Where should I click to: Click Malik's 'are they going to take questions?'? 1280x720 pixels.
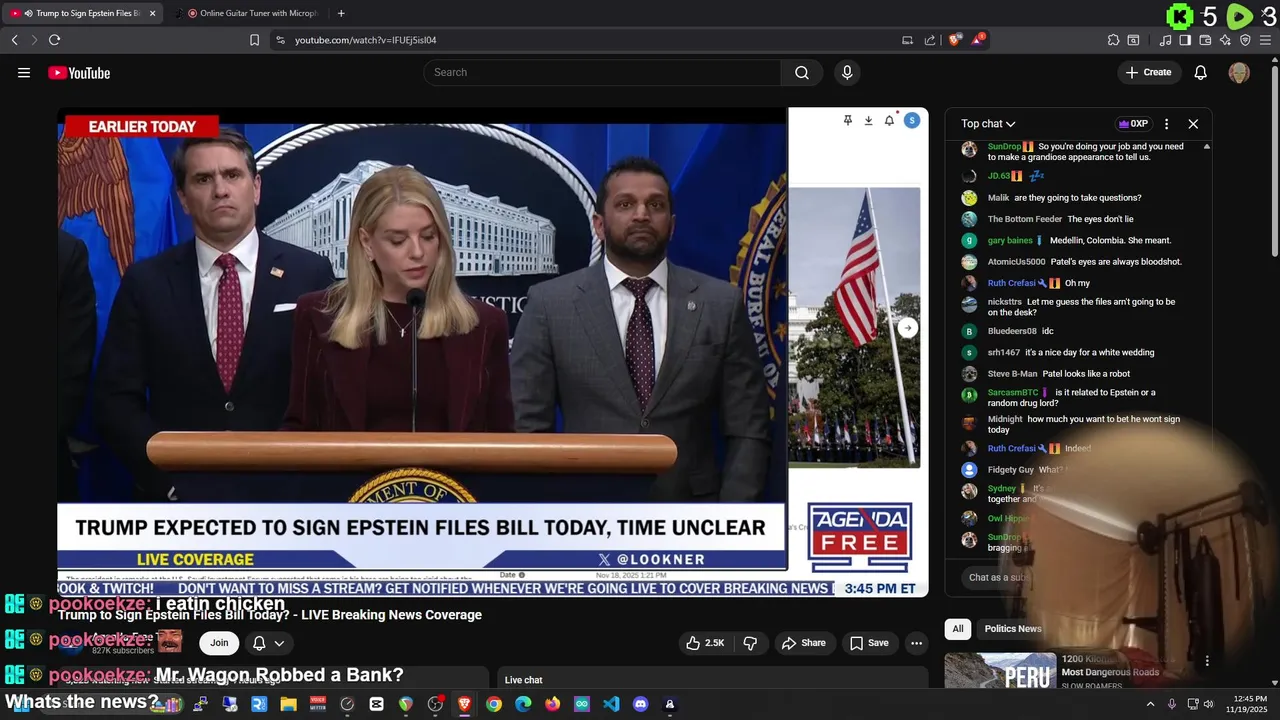pyautogui.click(x=1077, y=198)
